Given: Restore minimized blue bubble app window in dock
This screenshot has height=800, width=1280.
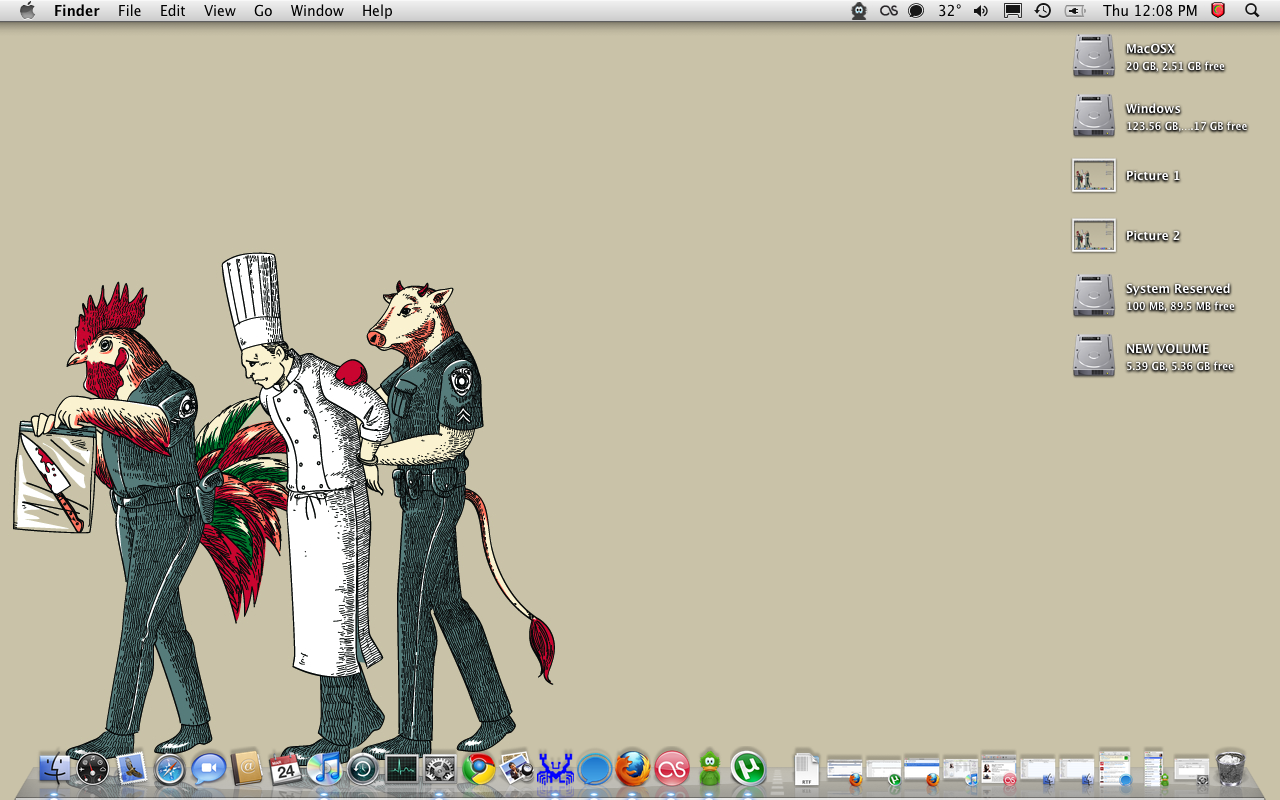Looking at the screenshot, I should pyautogui.click(x=1115, y=769).
